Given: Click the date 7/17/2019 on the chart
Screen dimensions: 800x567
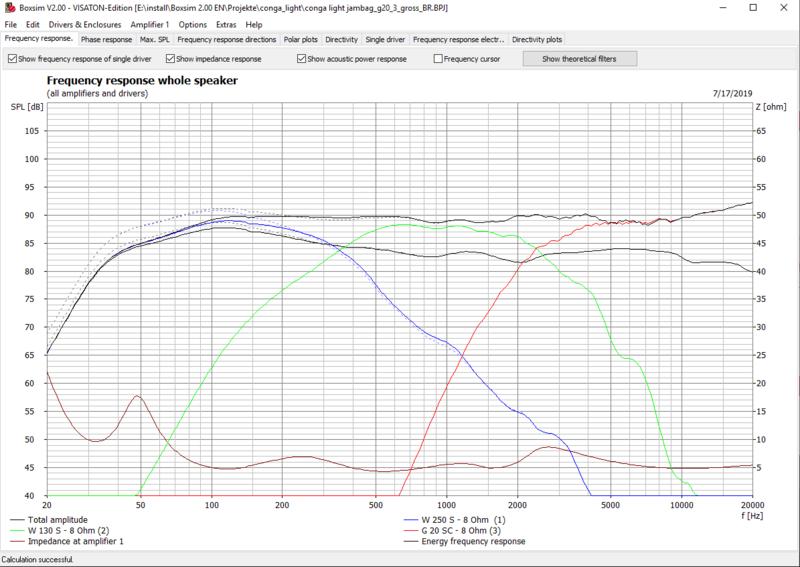Looking at the screenshot, I should 732,93.
